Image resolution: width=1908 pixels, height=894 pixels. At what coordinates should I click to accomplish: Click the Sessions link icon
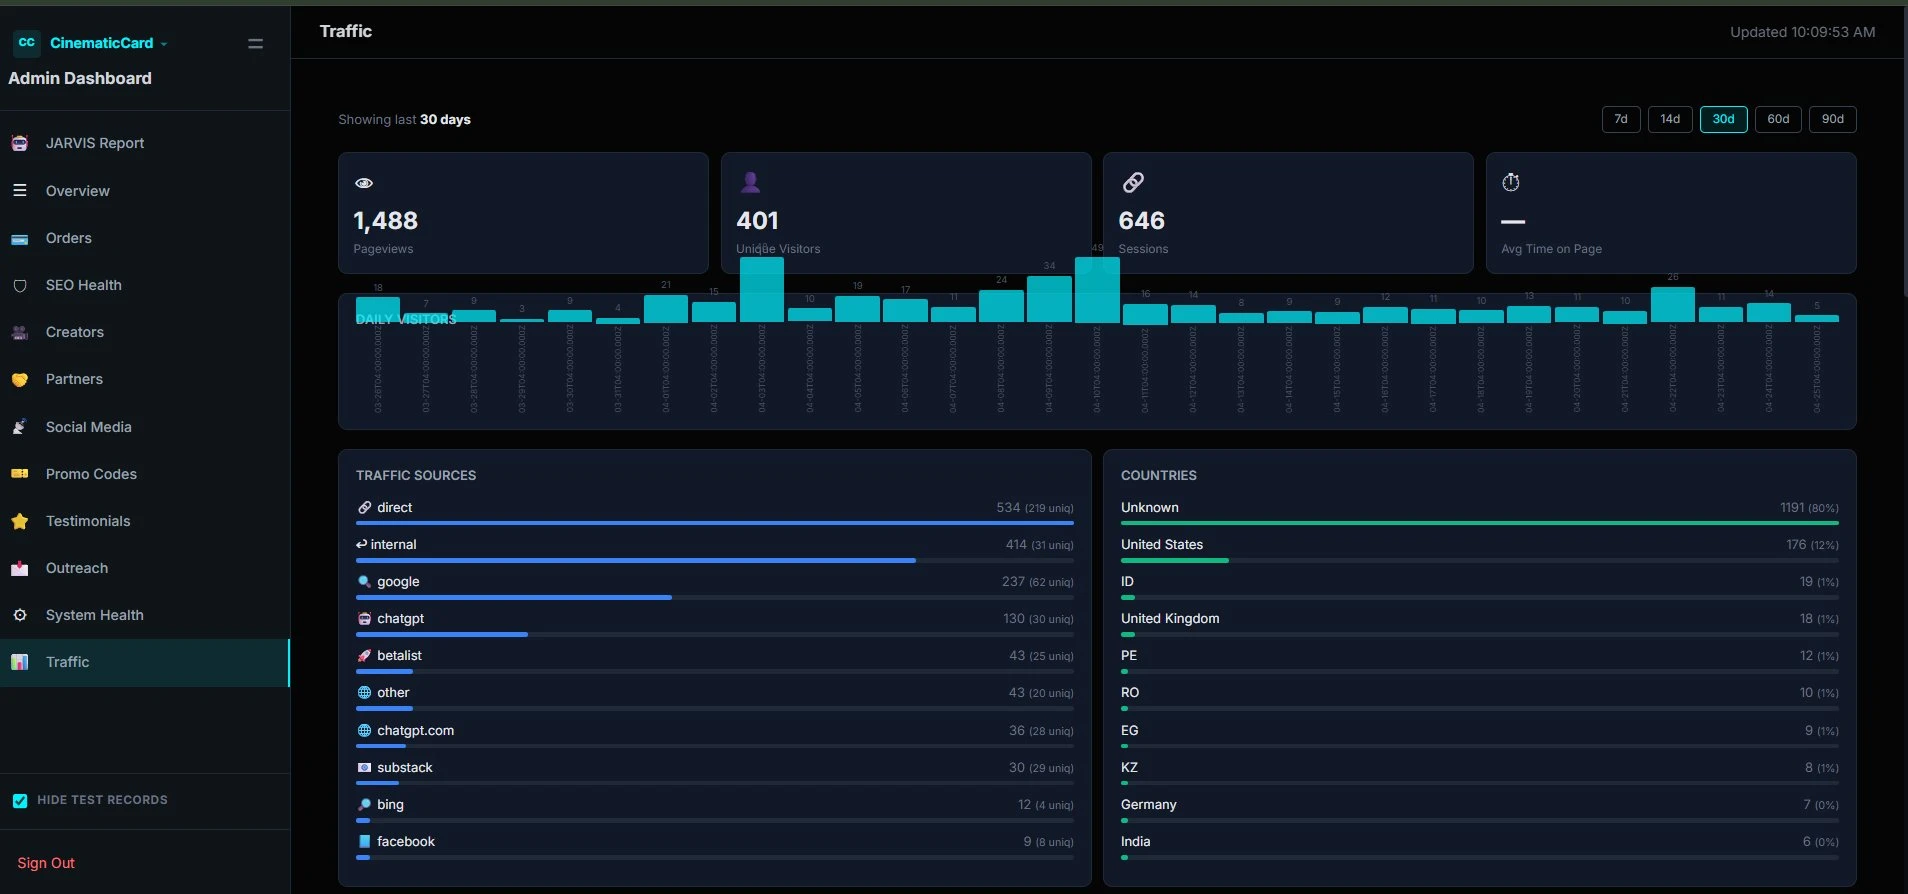point(1133,182)
